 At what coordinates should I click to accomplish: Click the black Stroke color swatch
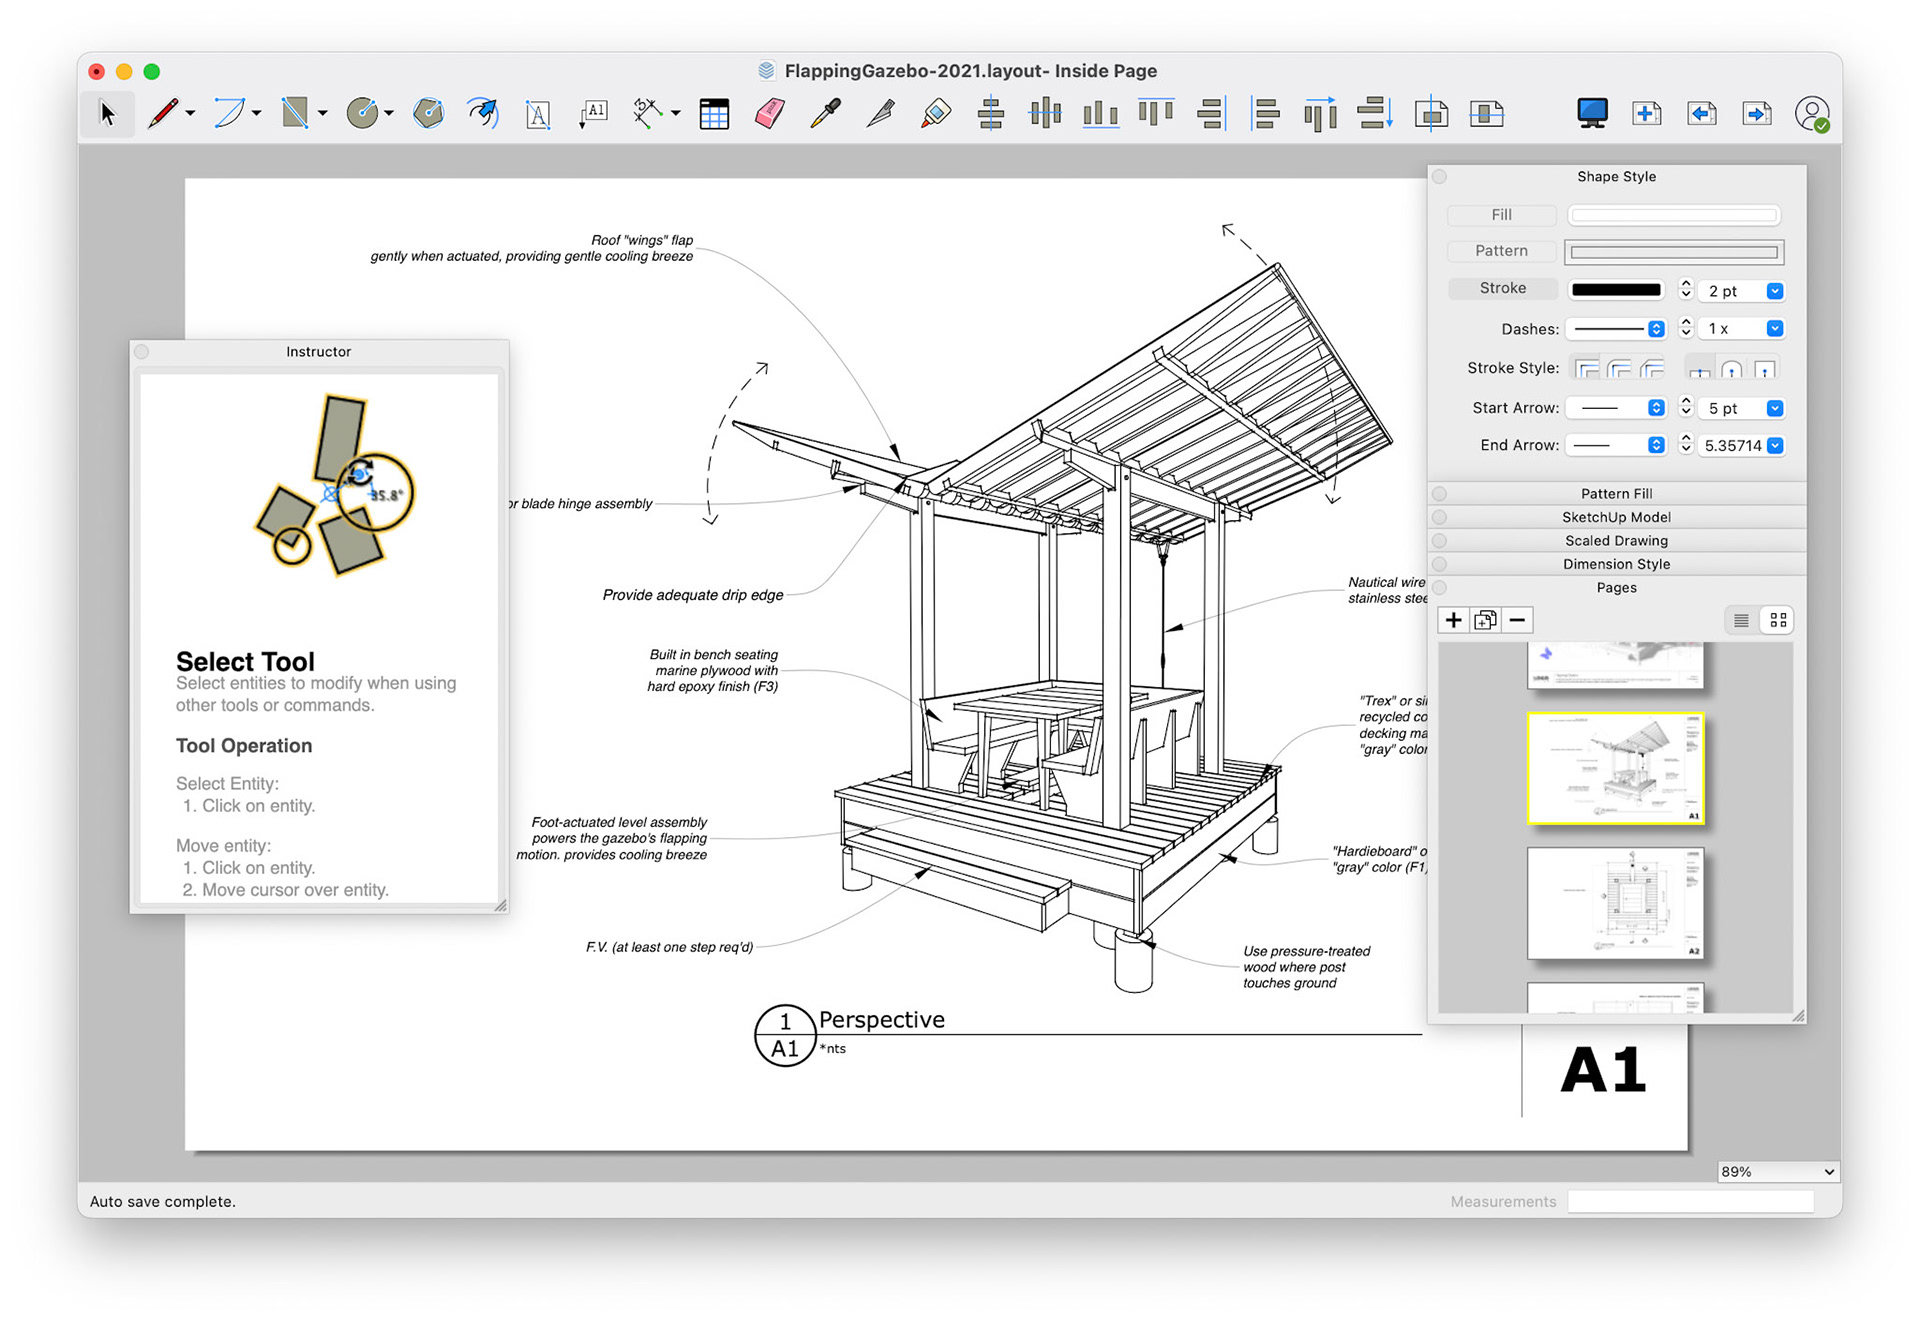(x=1616, y=290)
